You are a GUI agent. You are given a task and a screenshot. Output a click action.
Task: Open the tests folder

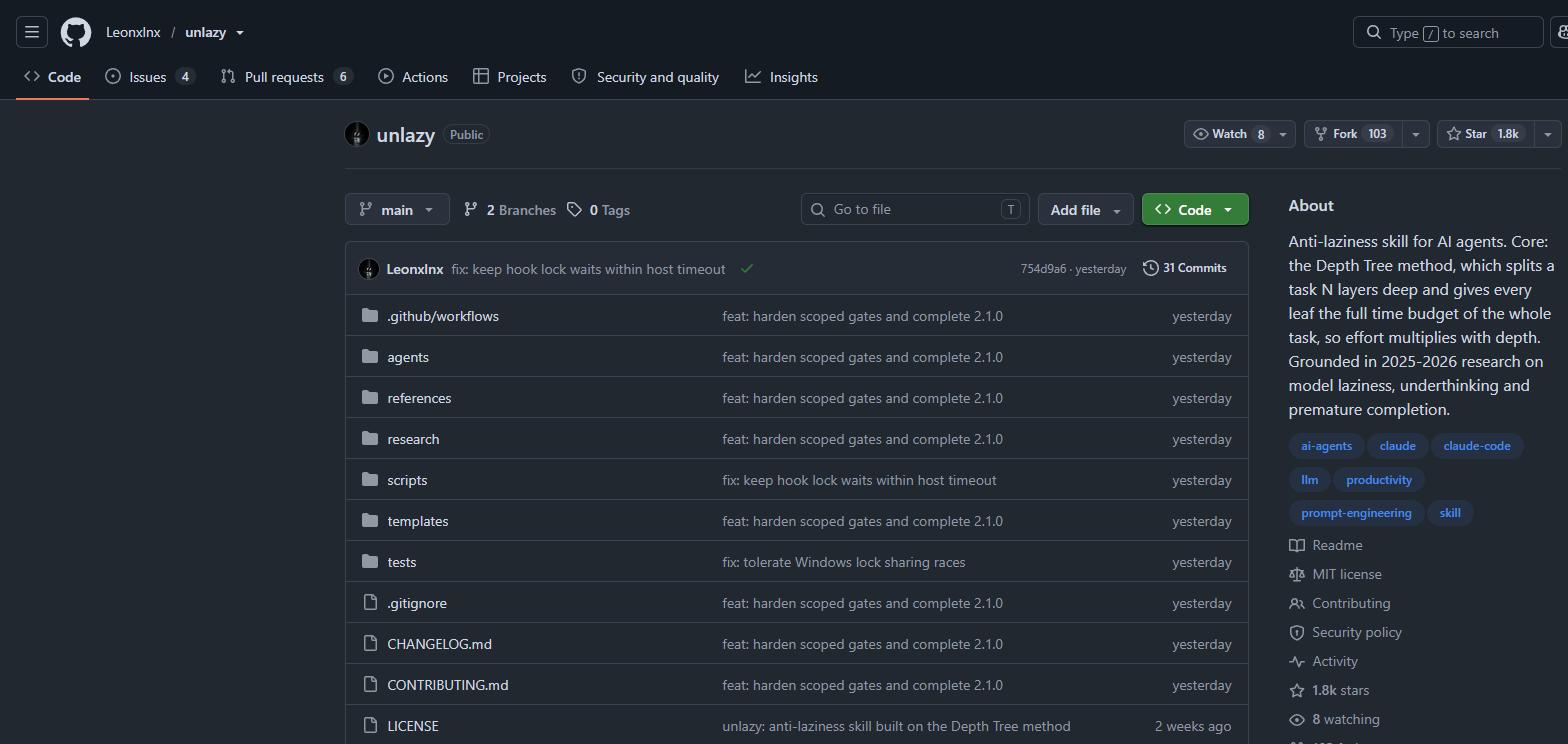tap(402, 562)
